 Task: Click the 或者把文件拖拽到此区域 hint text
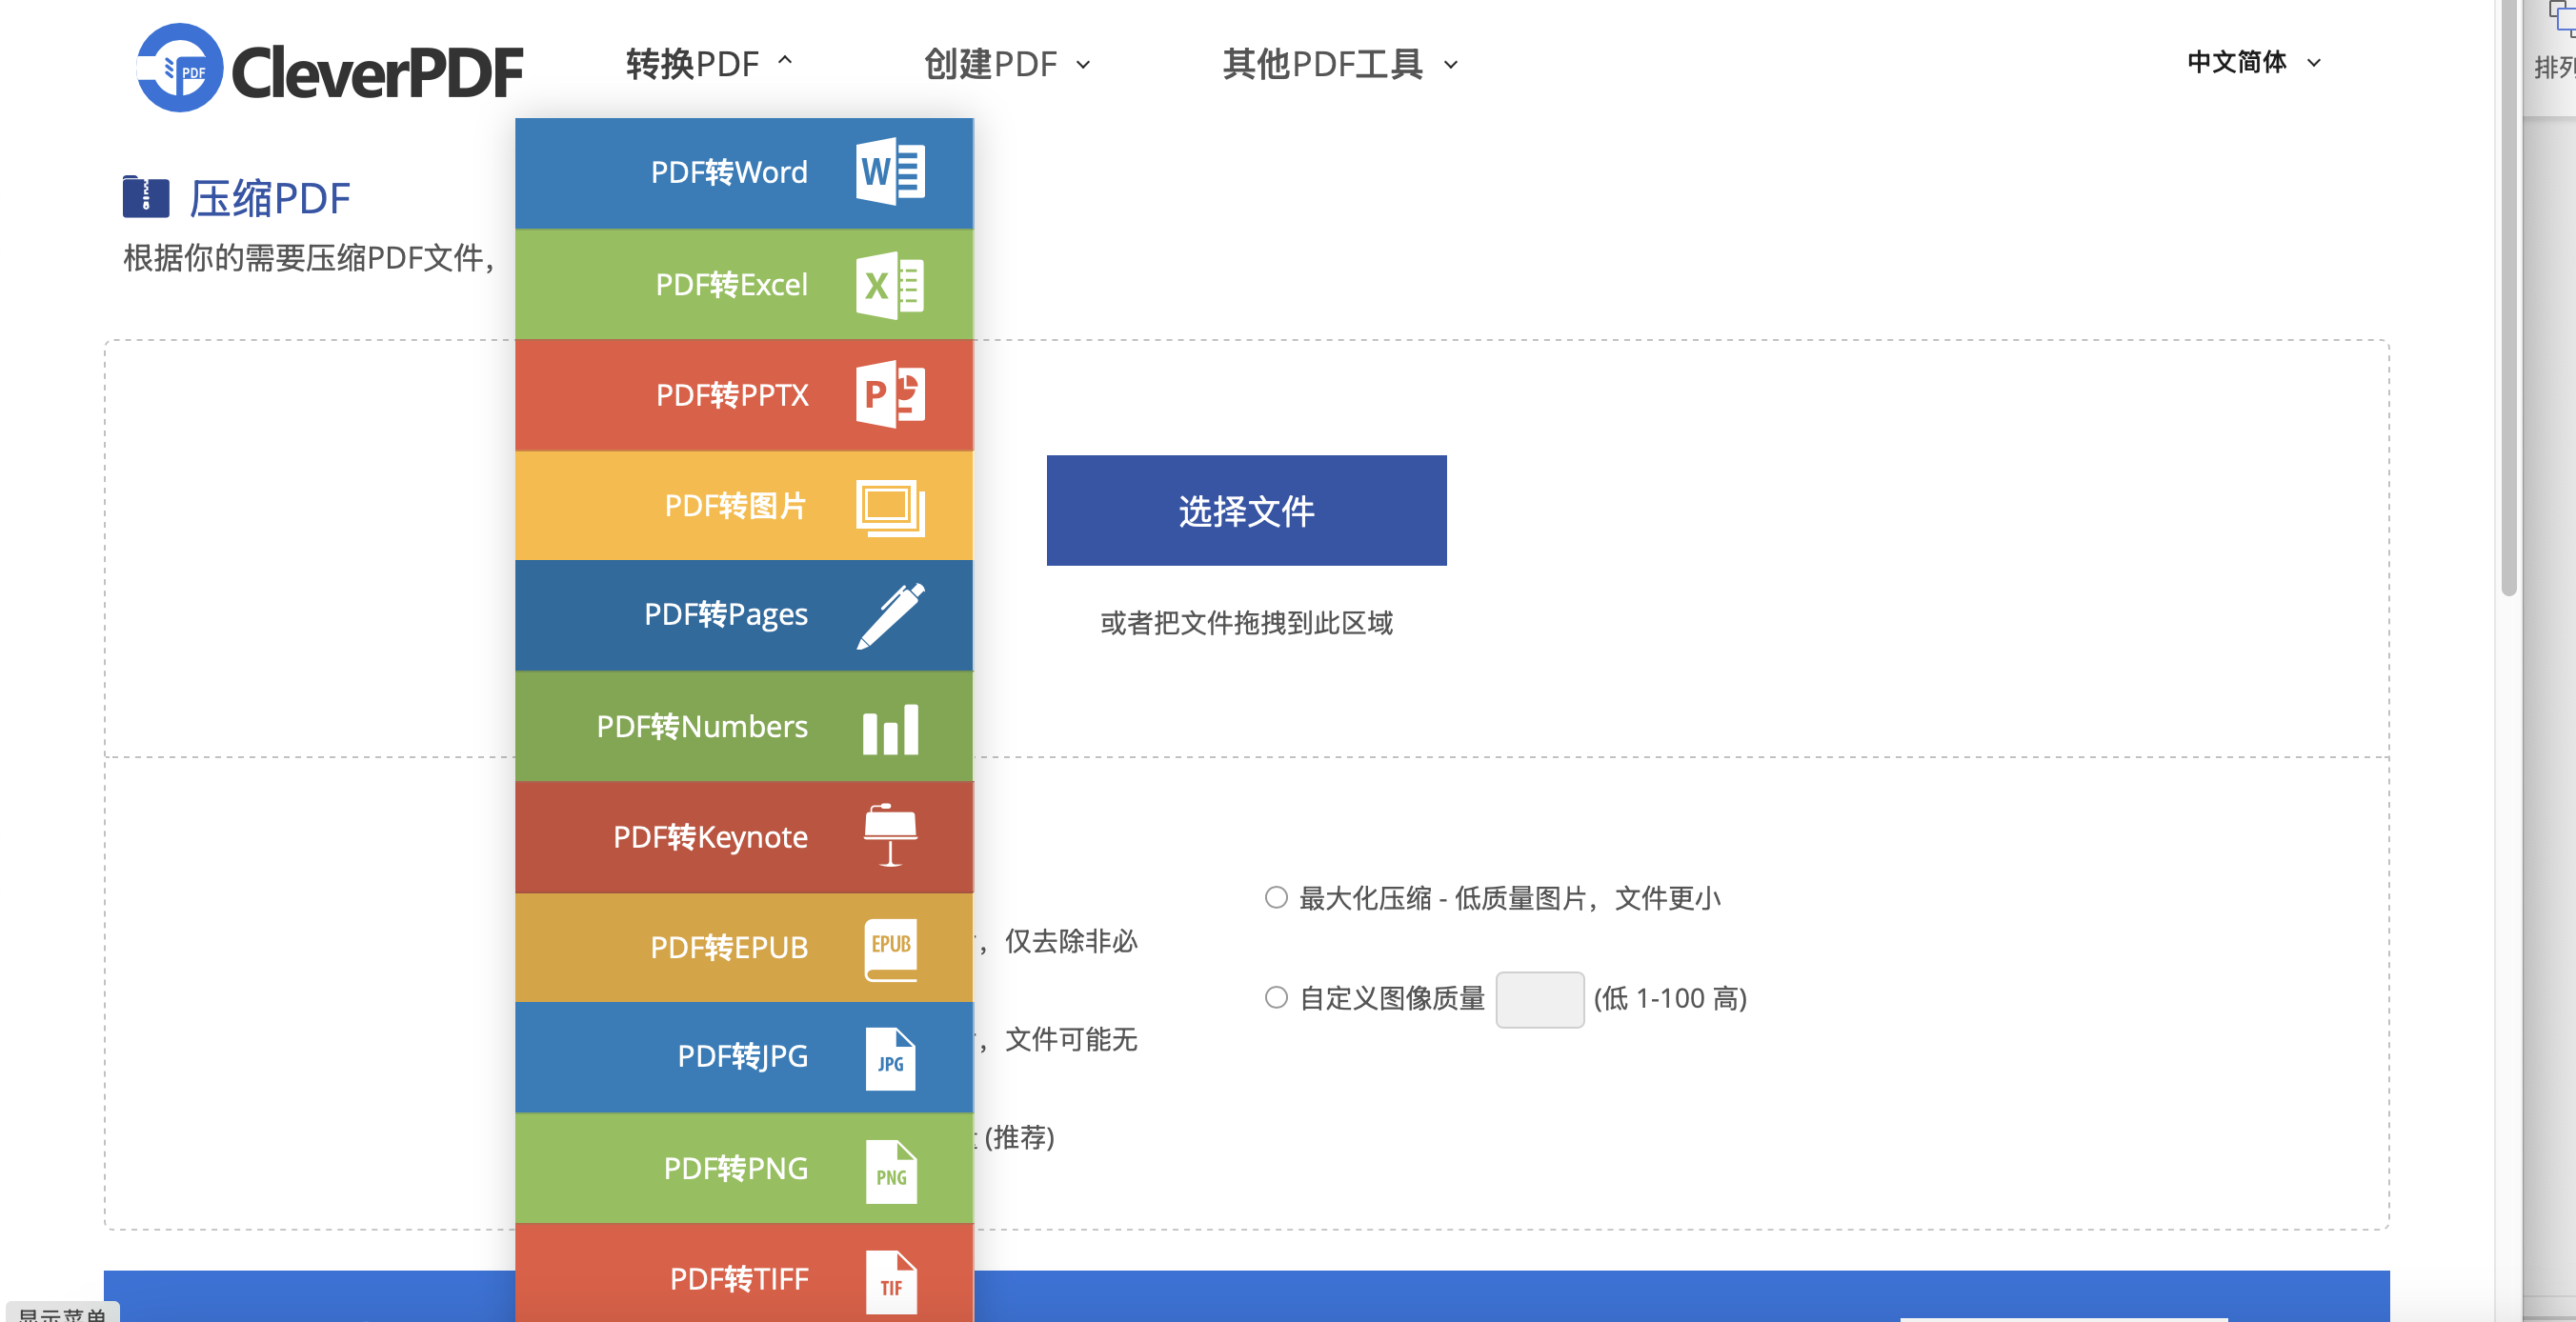click(1246, 623)
